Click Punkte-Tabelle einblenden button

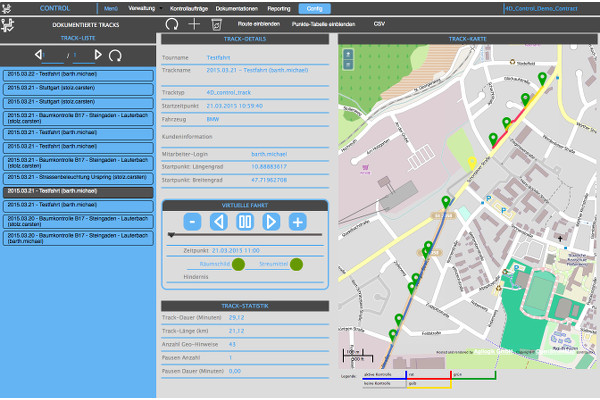click(x=323, y=23)
